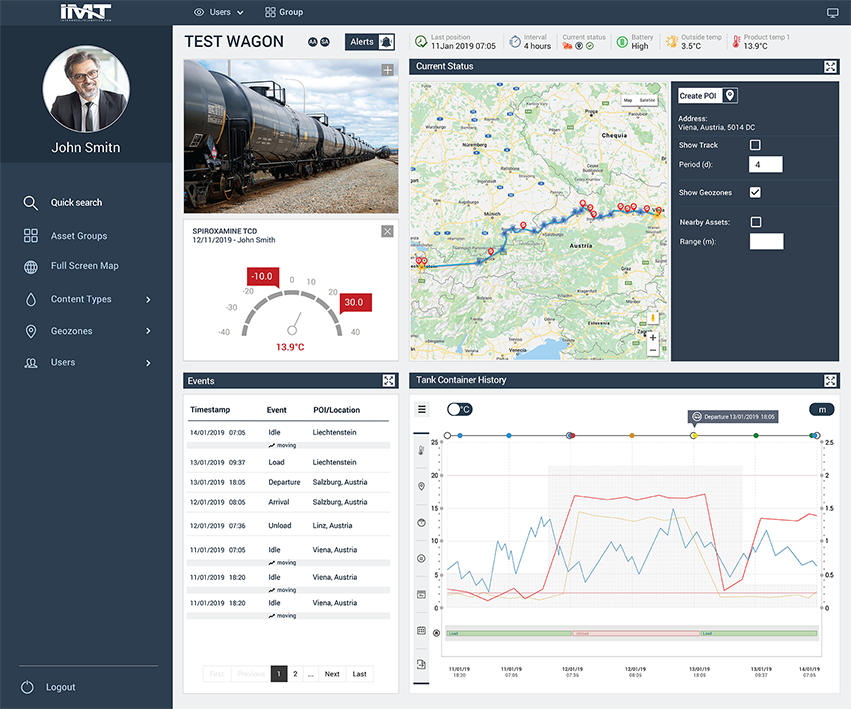The width and height of the screenshot is (851, 709).
Task: Click the map street view pegman icon
Action: point(653,318)
